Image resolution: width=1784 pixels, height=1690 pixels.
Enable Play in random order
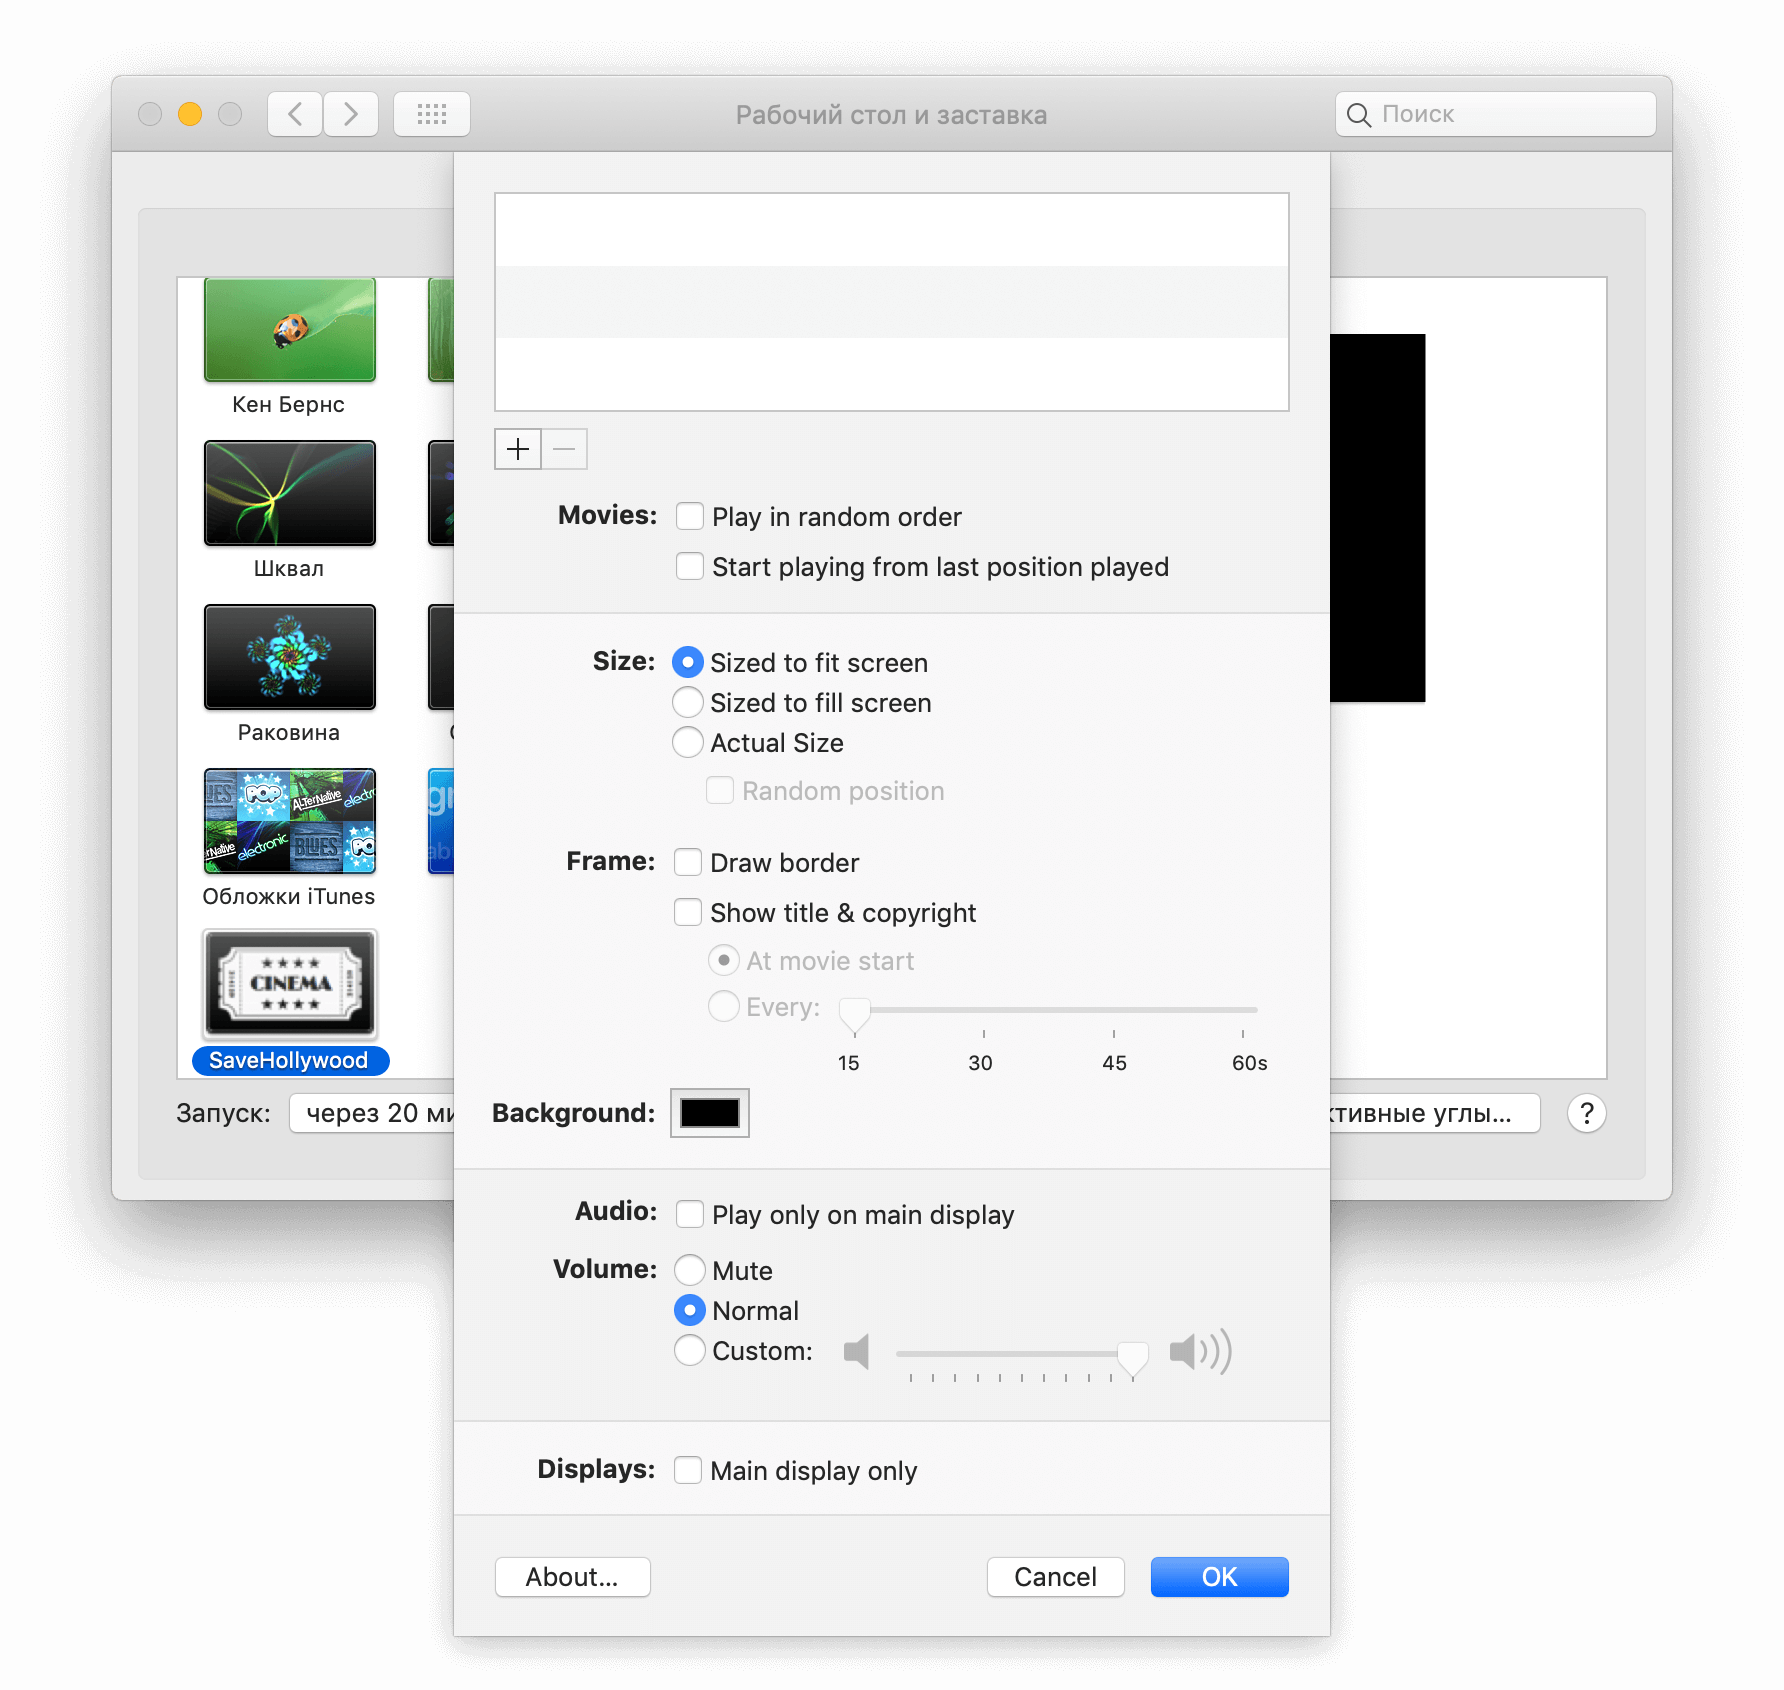[x=690, y=516]
